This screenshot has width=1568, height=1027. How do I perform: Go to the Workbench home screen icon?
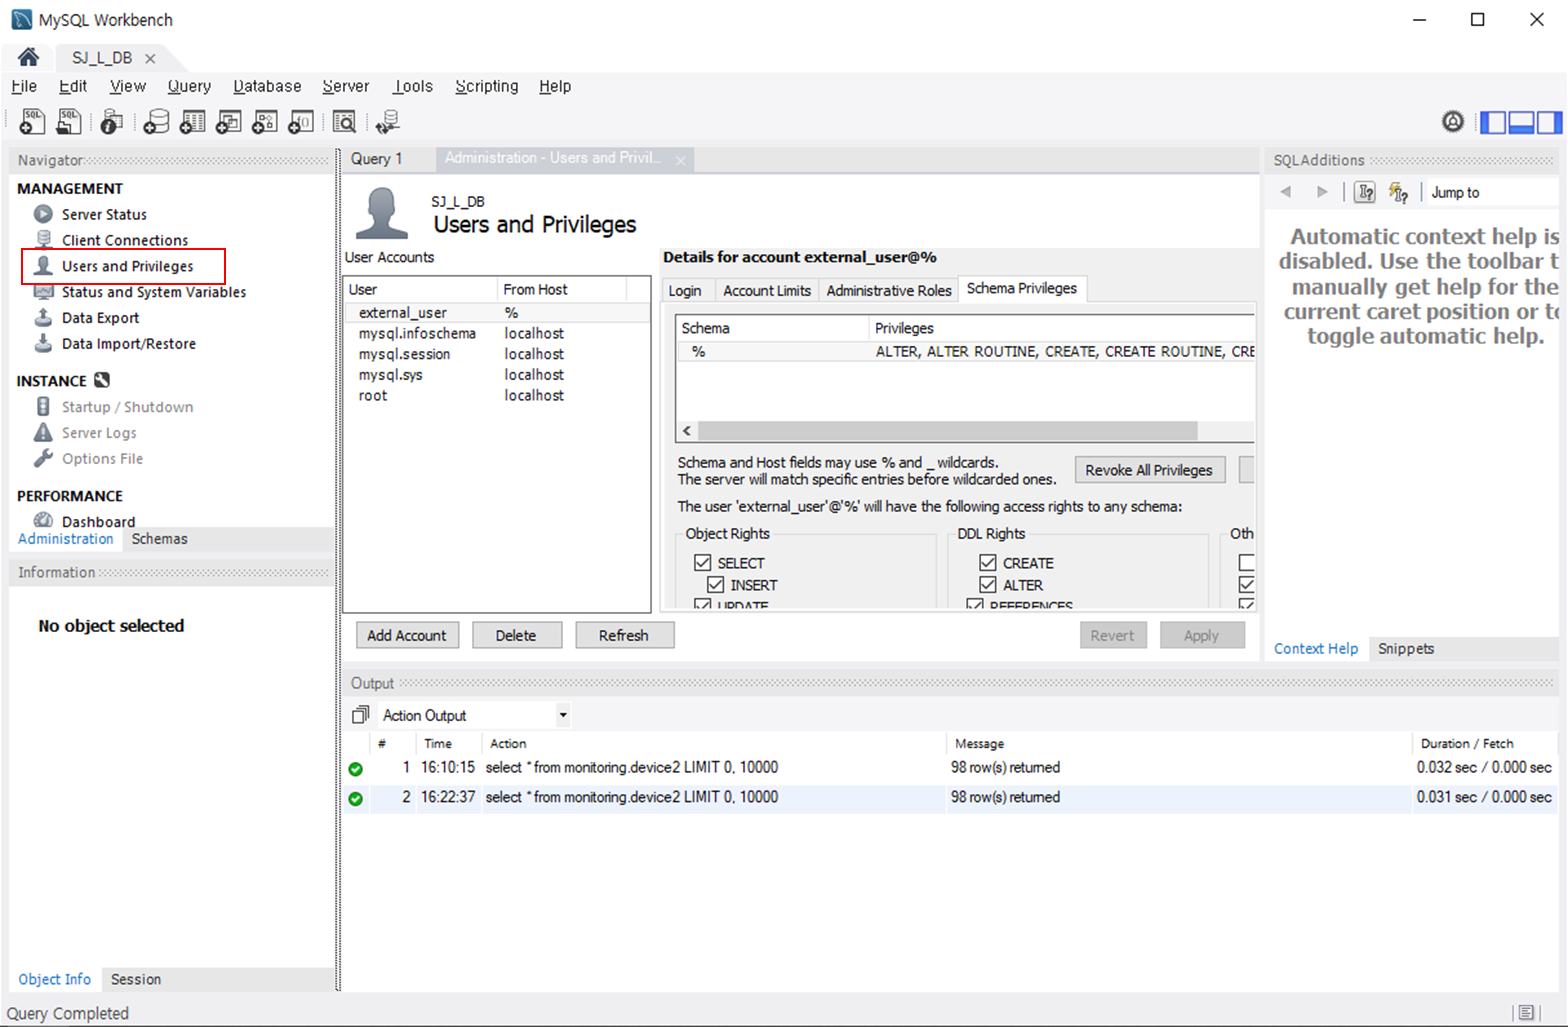click(28, 57)
